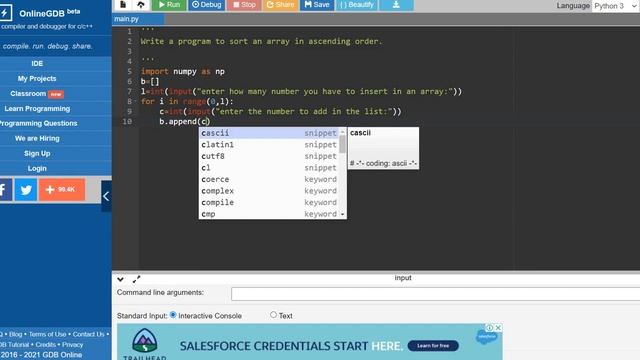Select cutf8 snippet suggestion

(x=269, y=156)
